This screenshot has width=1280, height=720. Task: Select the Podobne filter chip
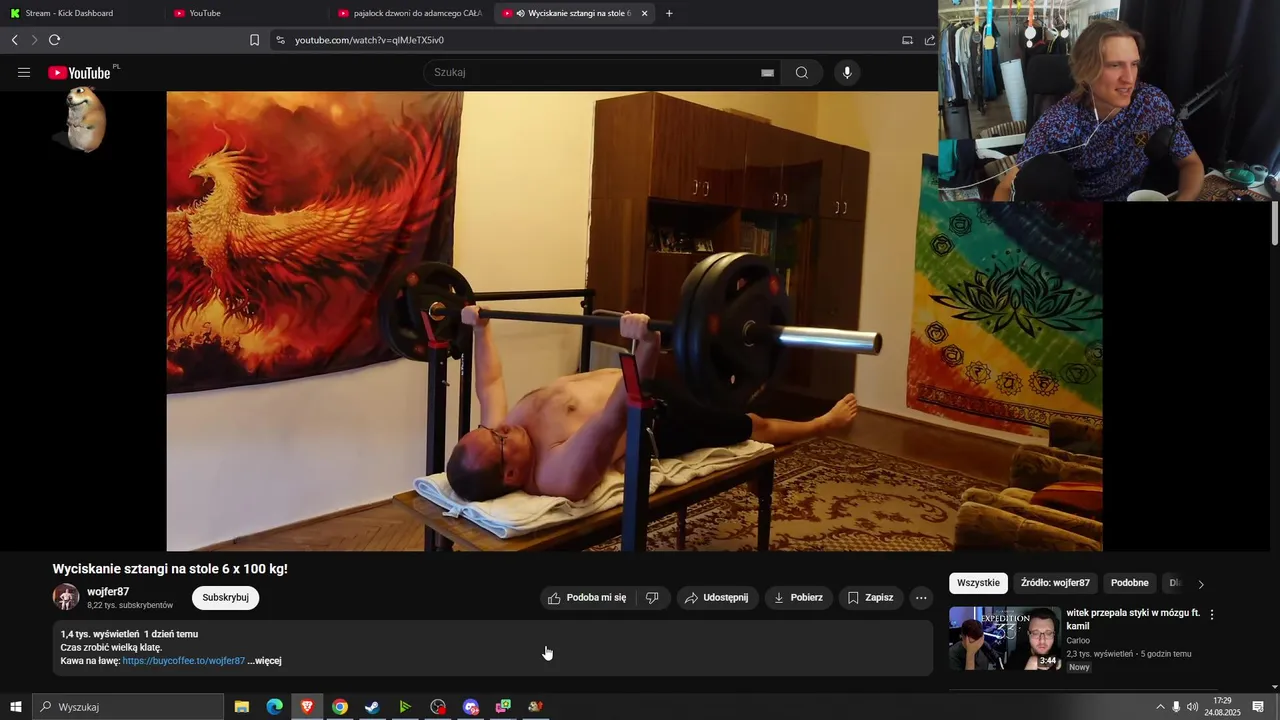(x=1130, y=583)
